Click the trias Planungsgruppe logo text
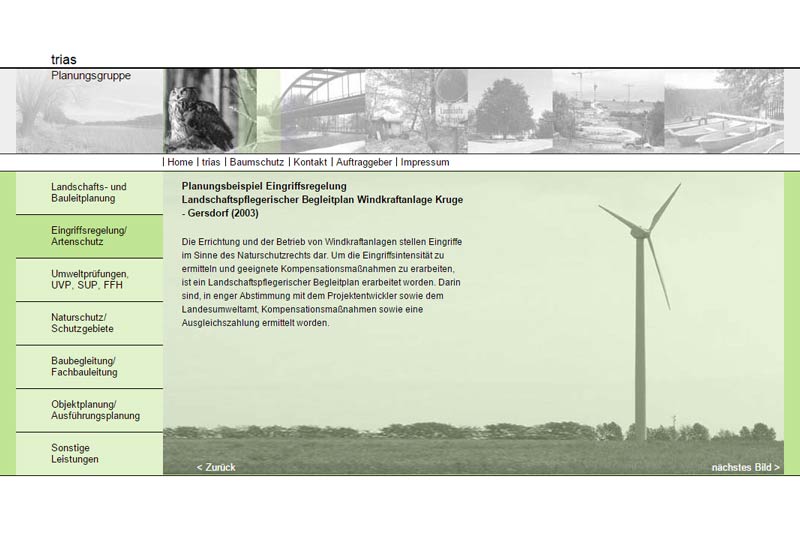This screenshot has height=534, width=800. point(90,67)
